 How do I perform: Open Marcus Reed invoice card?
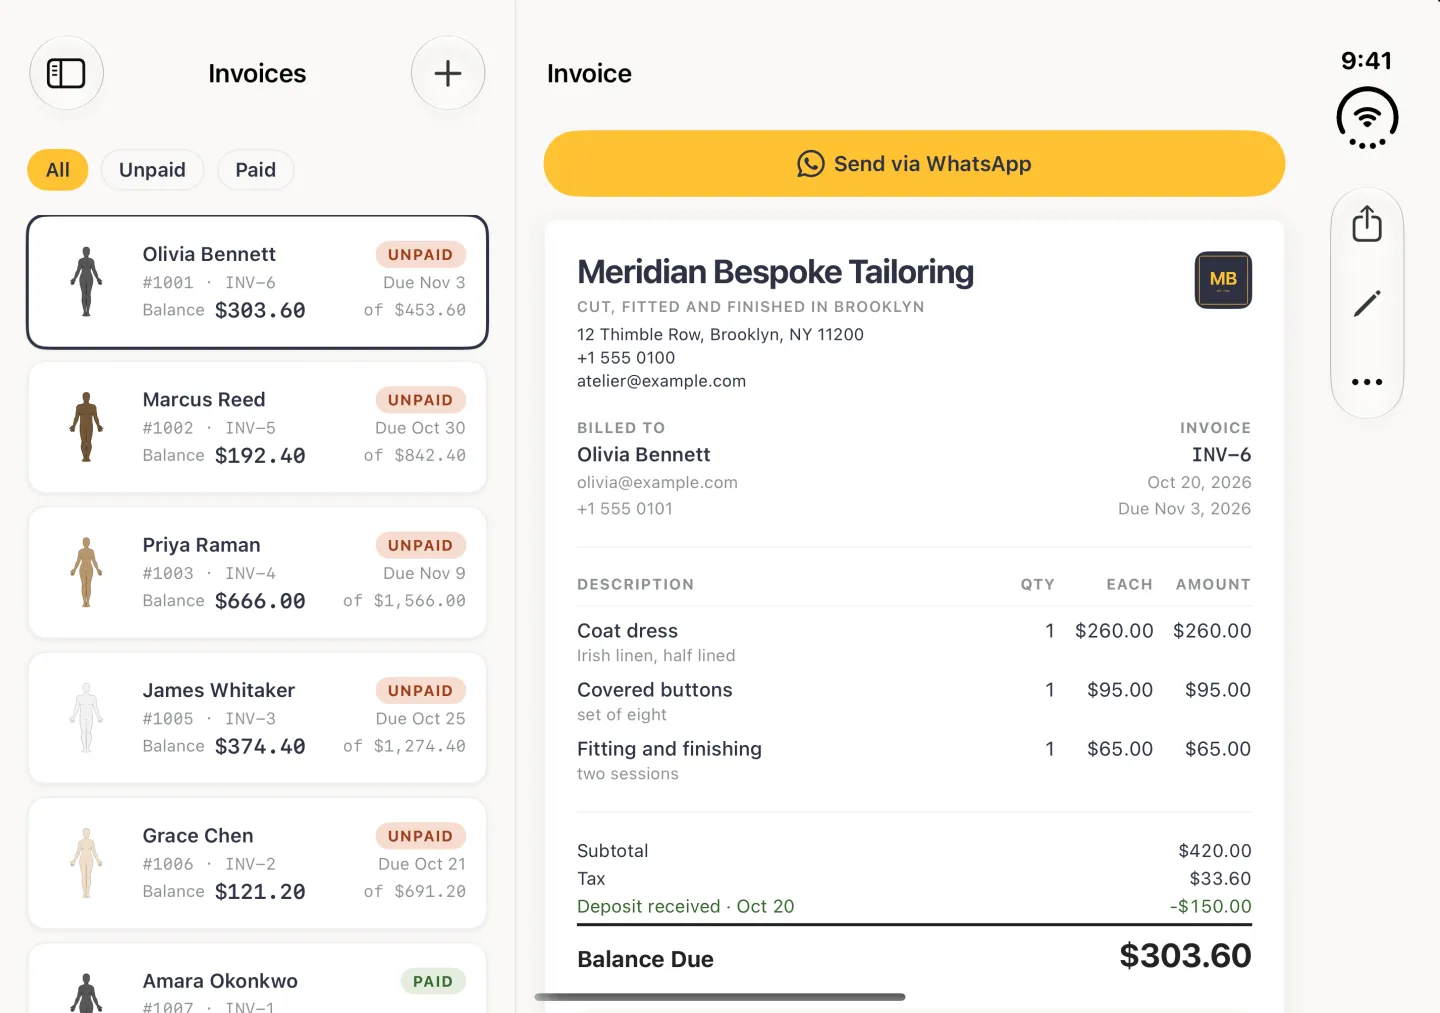[257, 427]
